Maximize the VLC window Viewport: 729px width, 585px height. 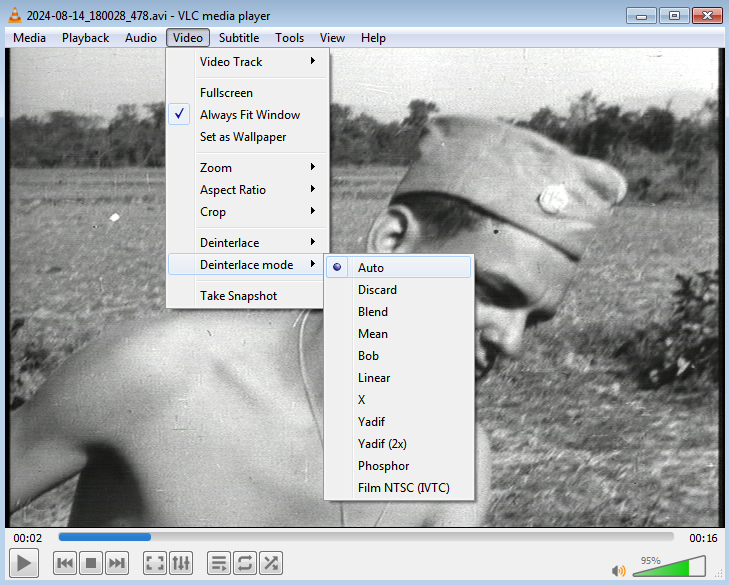click(x=674, y=16)
